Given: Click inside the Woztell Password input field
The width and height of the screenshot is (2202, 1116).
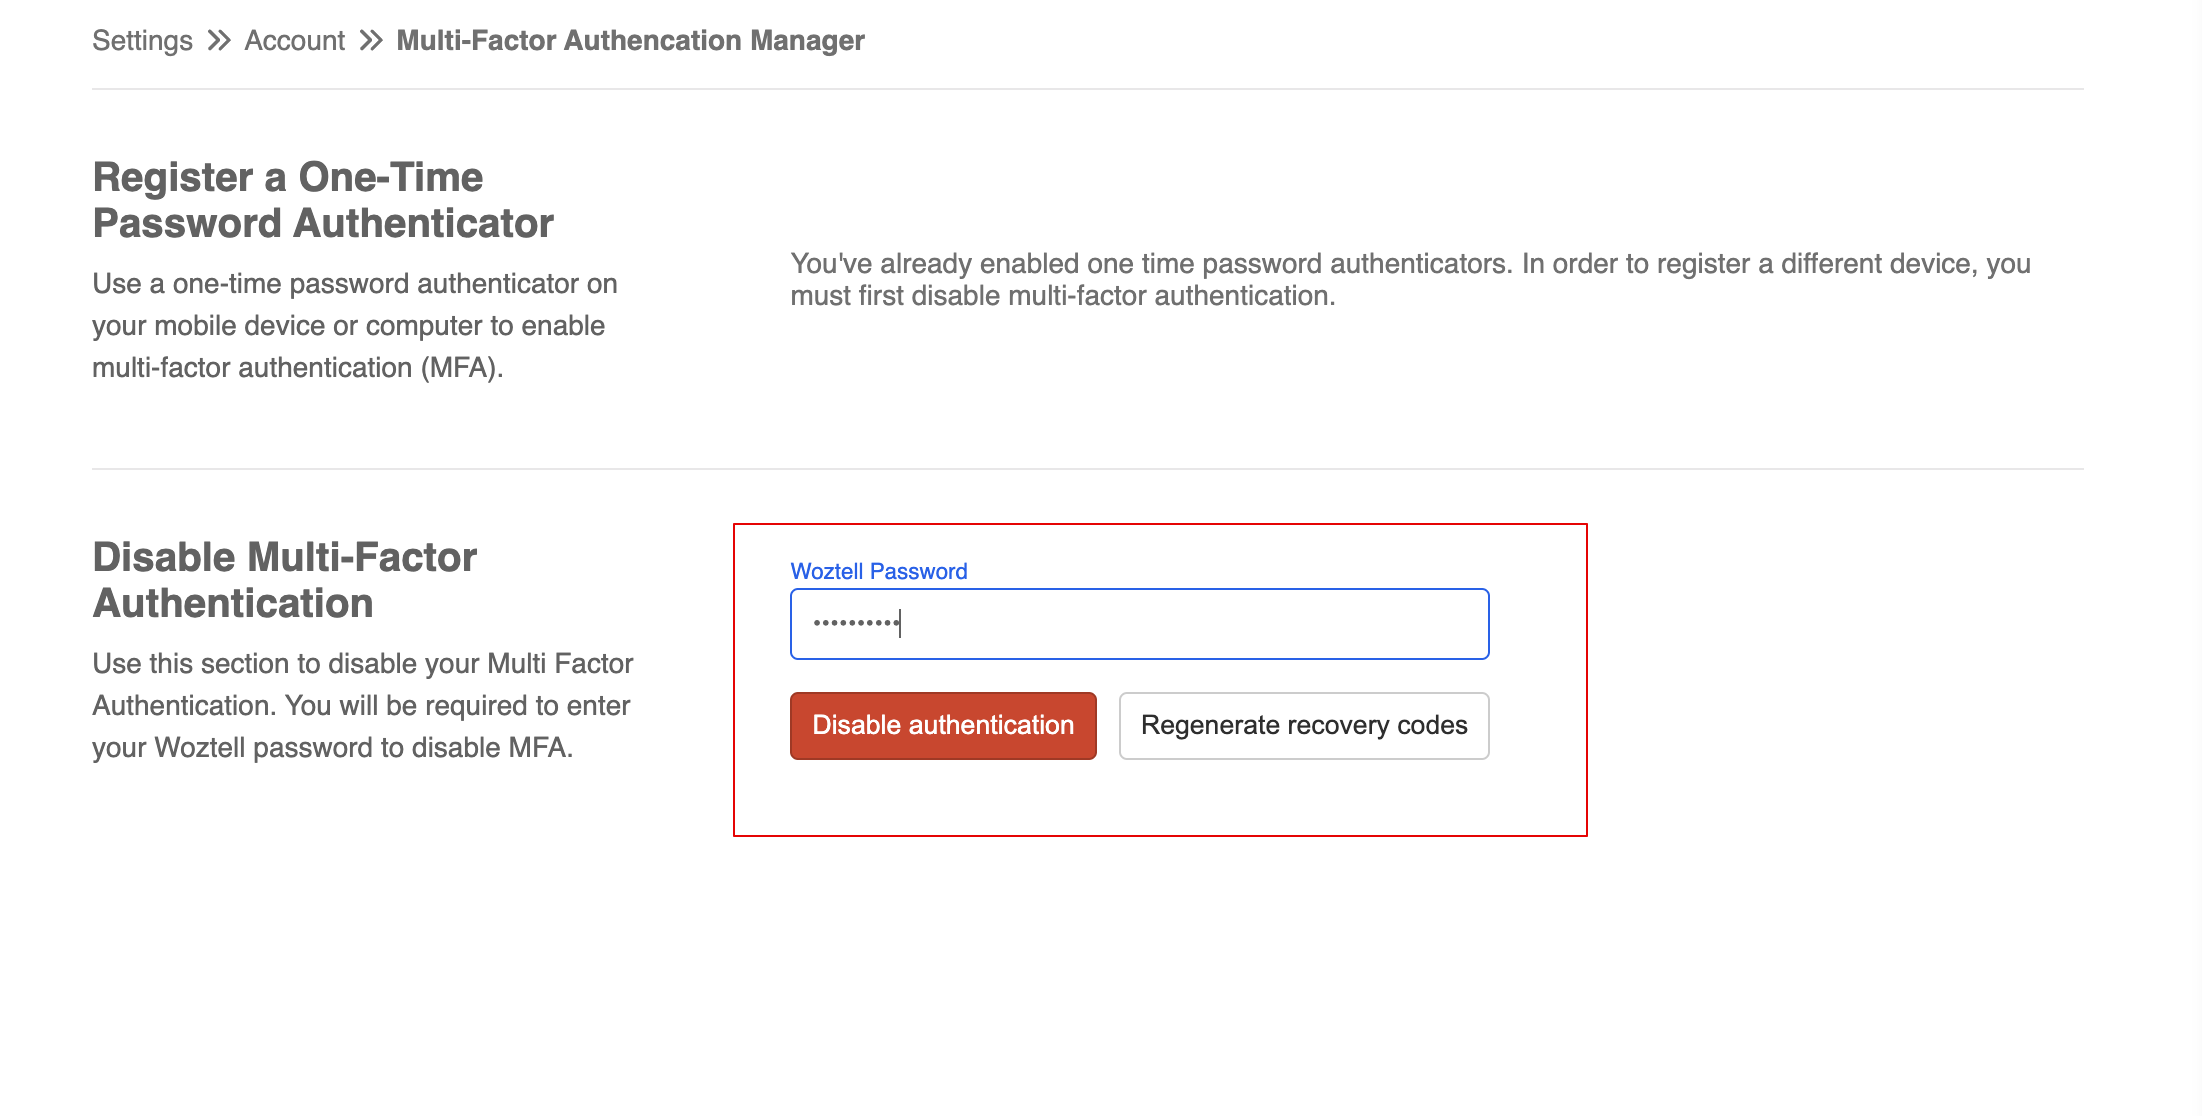Looking at the screenshot, I should pyautogui.click(x=1139, y=623).
